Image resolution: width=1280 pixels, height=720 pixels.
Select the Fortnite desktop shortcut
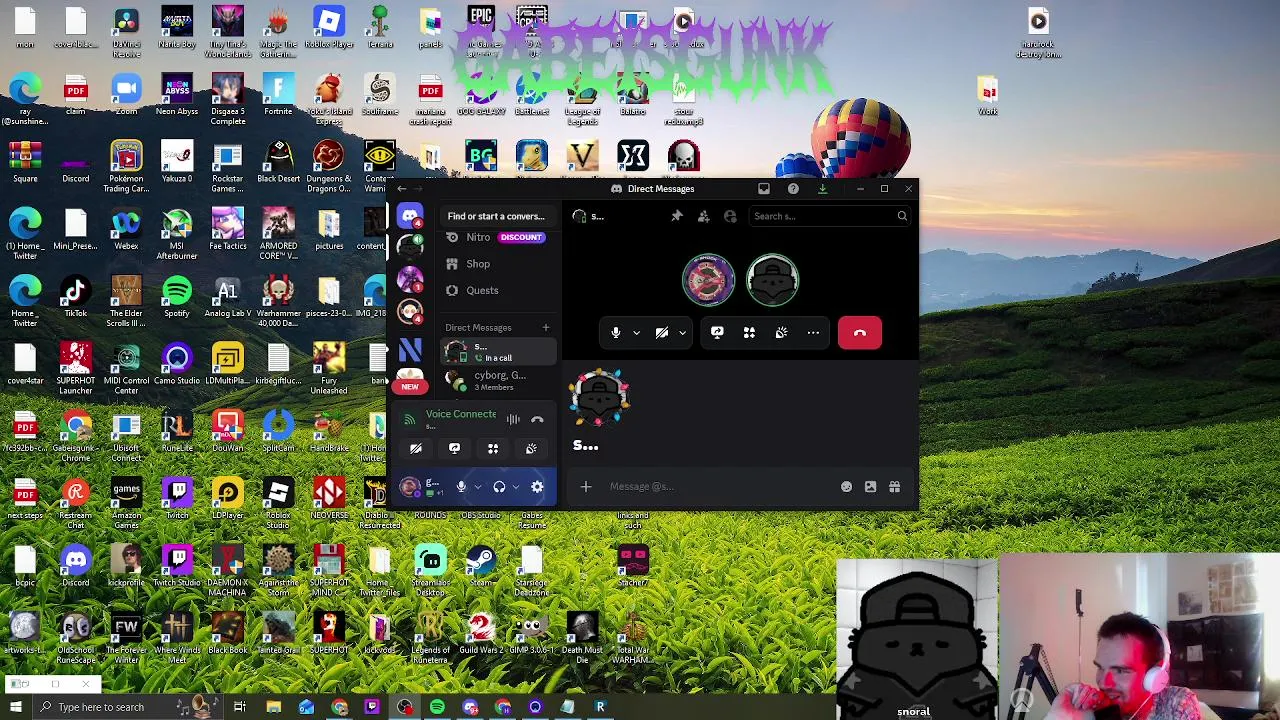click(x=278, y=96)
